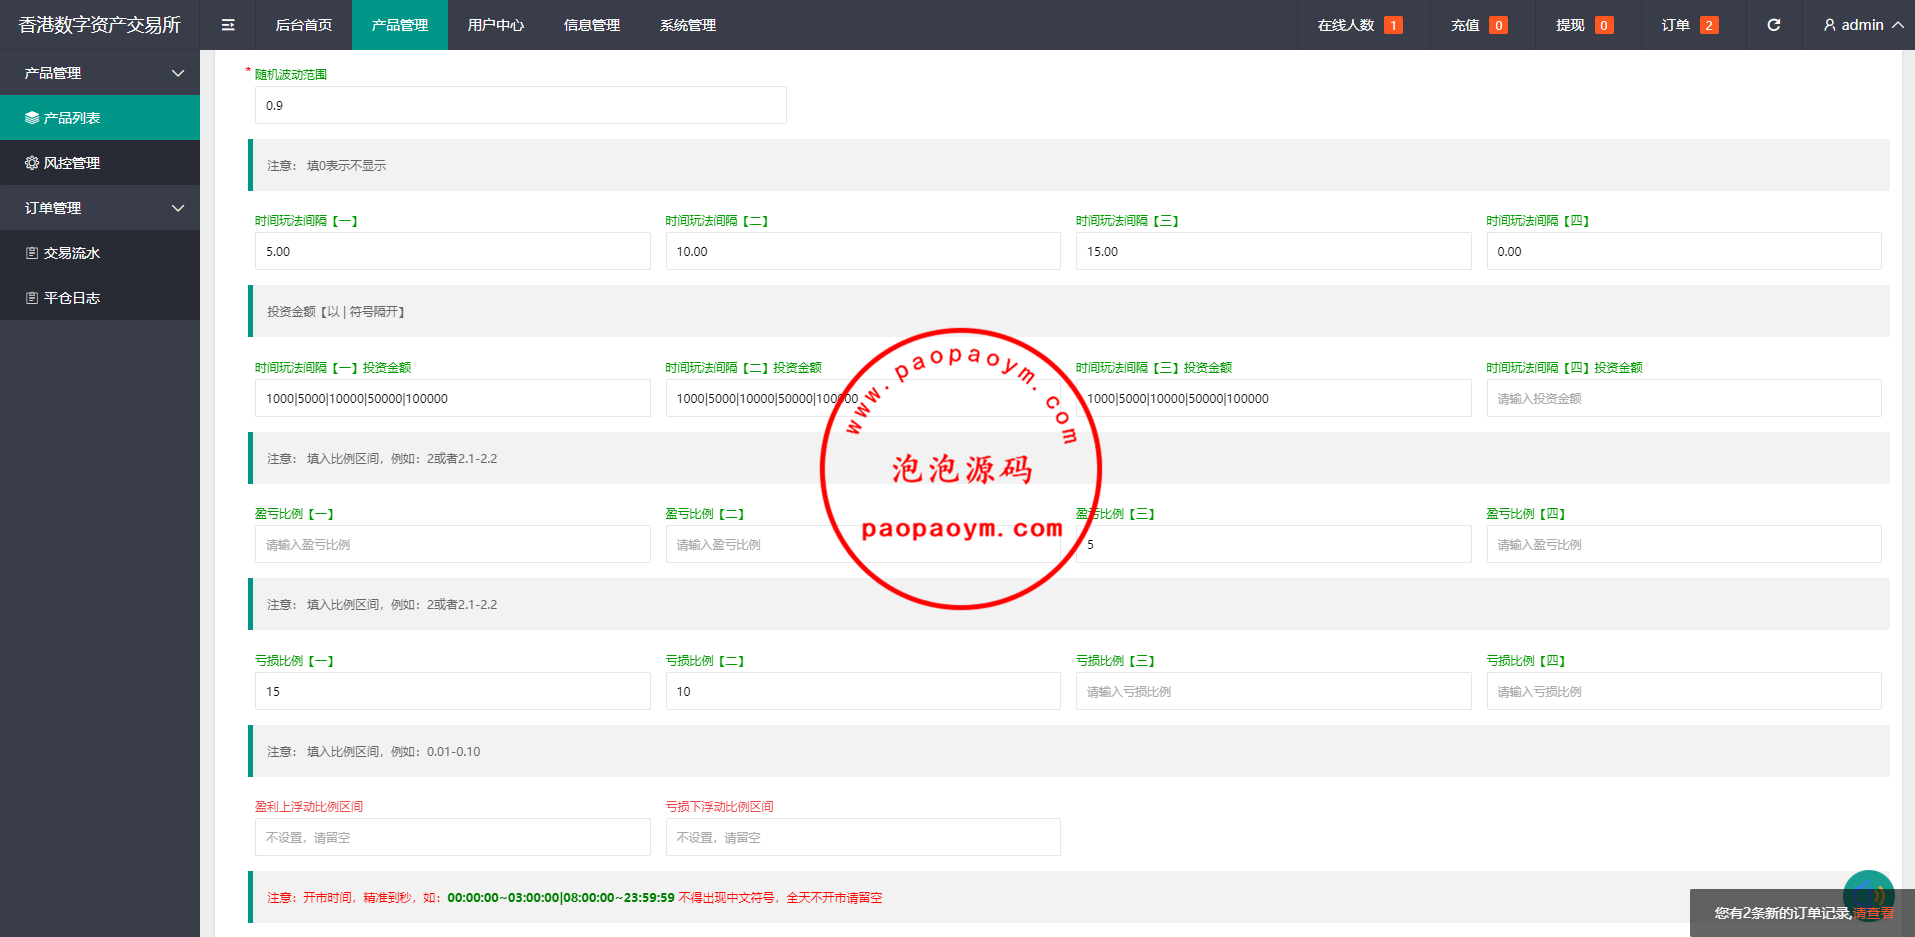Go to 后台首页 in navigation bar
This screenshot has height=937, width=1915.
click(x=303, y=25)
